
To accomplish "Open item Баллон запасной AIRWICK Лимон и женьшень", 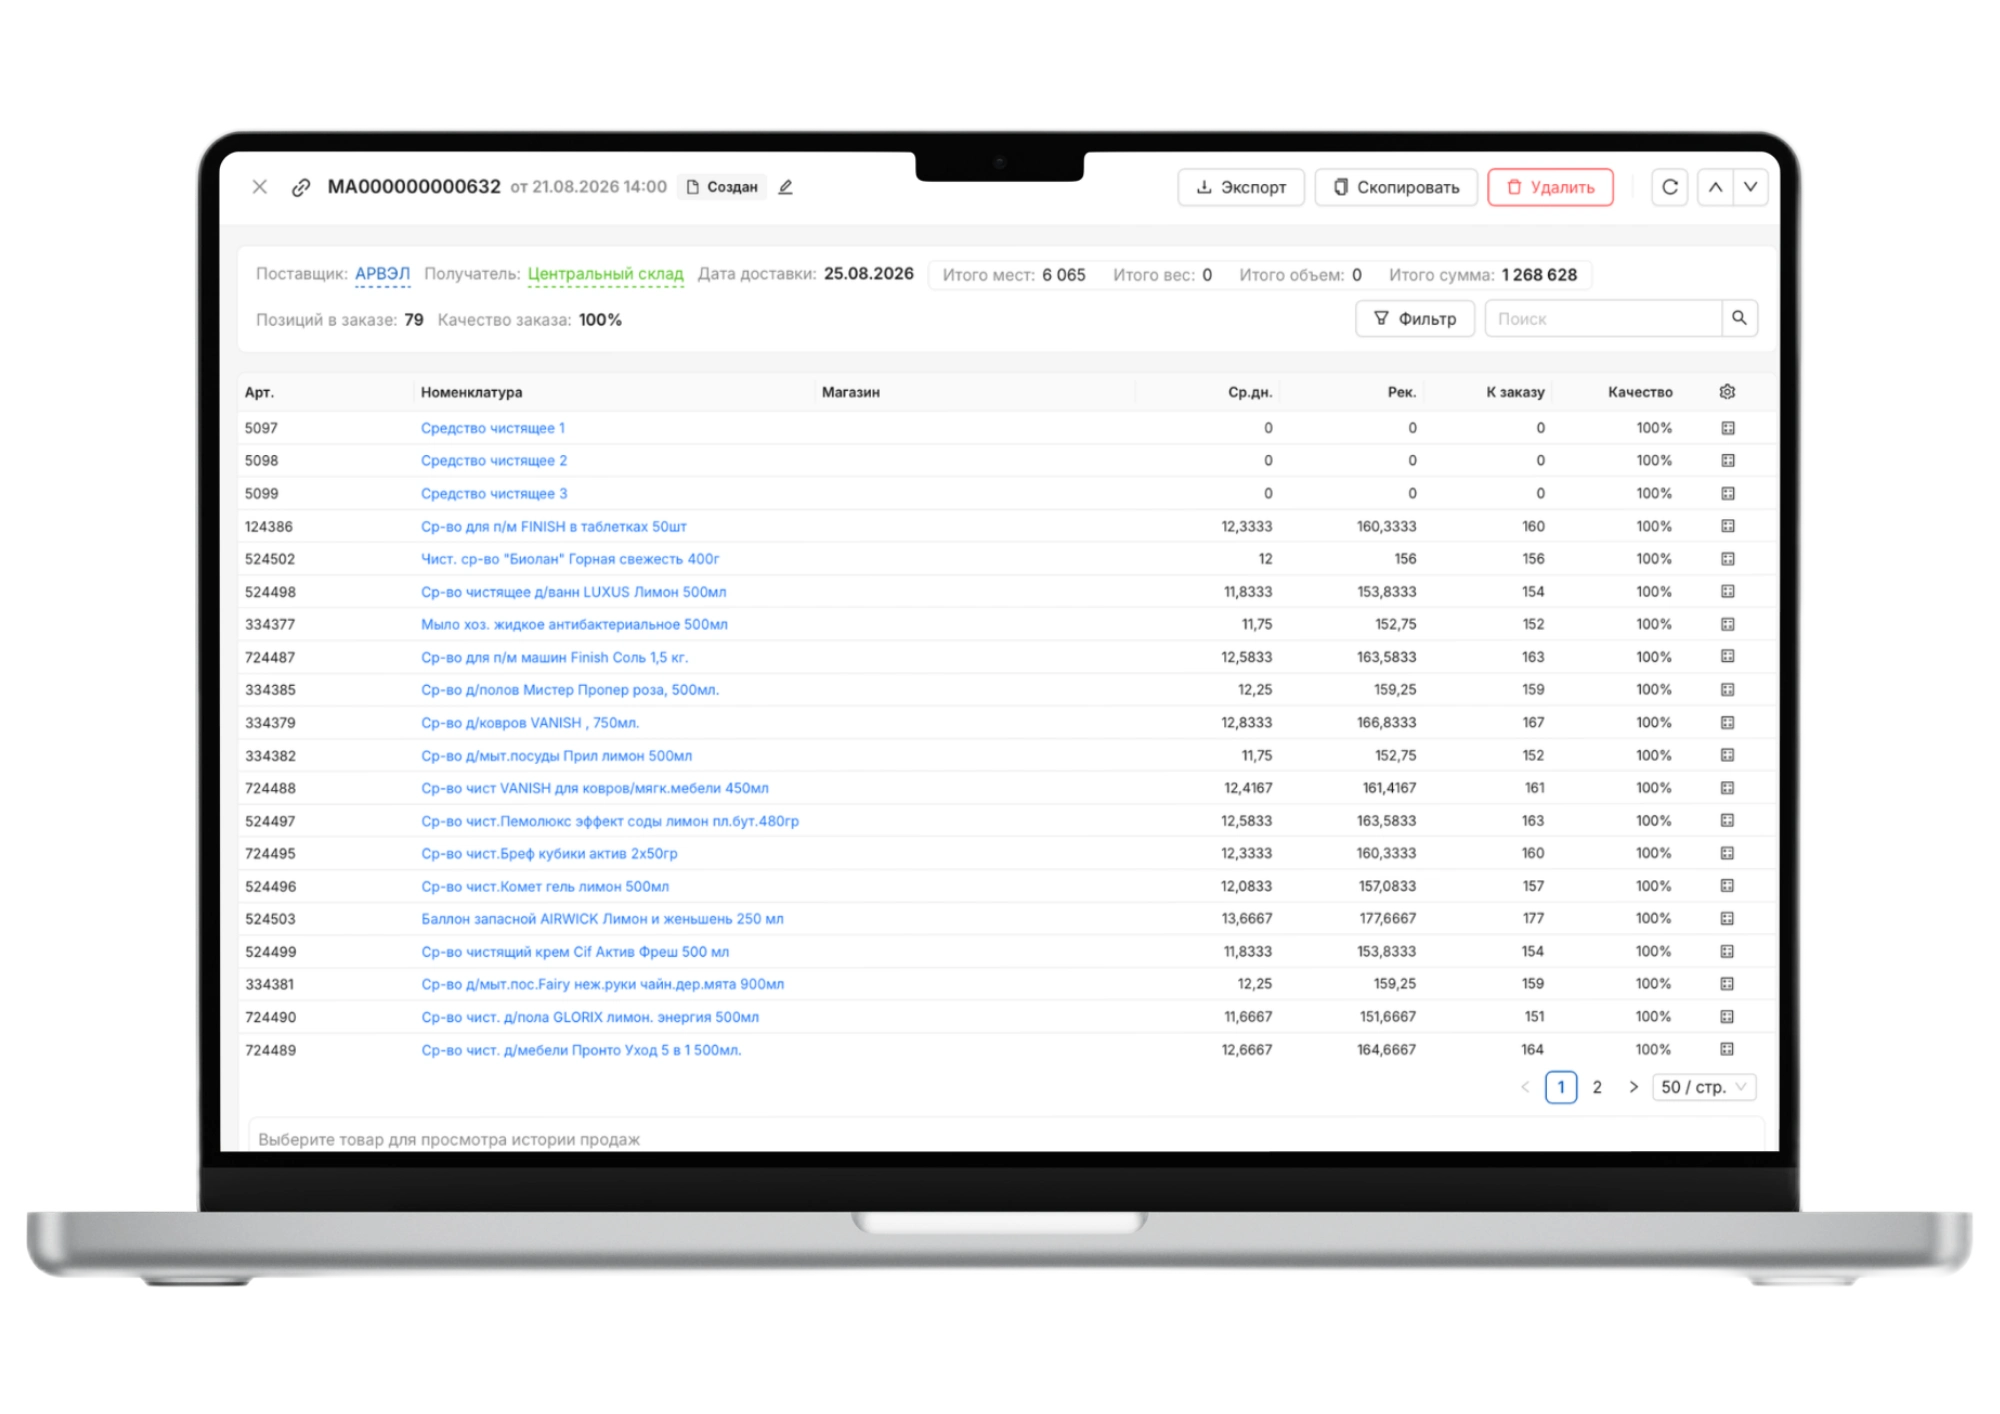I will (x=602, y=918).
